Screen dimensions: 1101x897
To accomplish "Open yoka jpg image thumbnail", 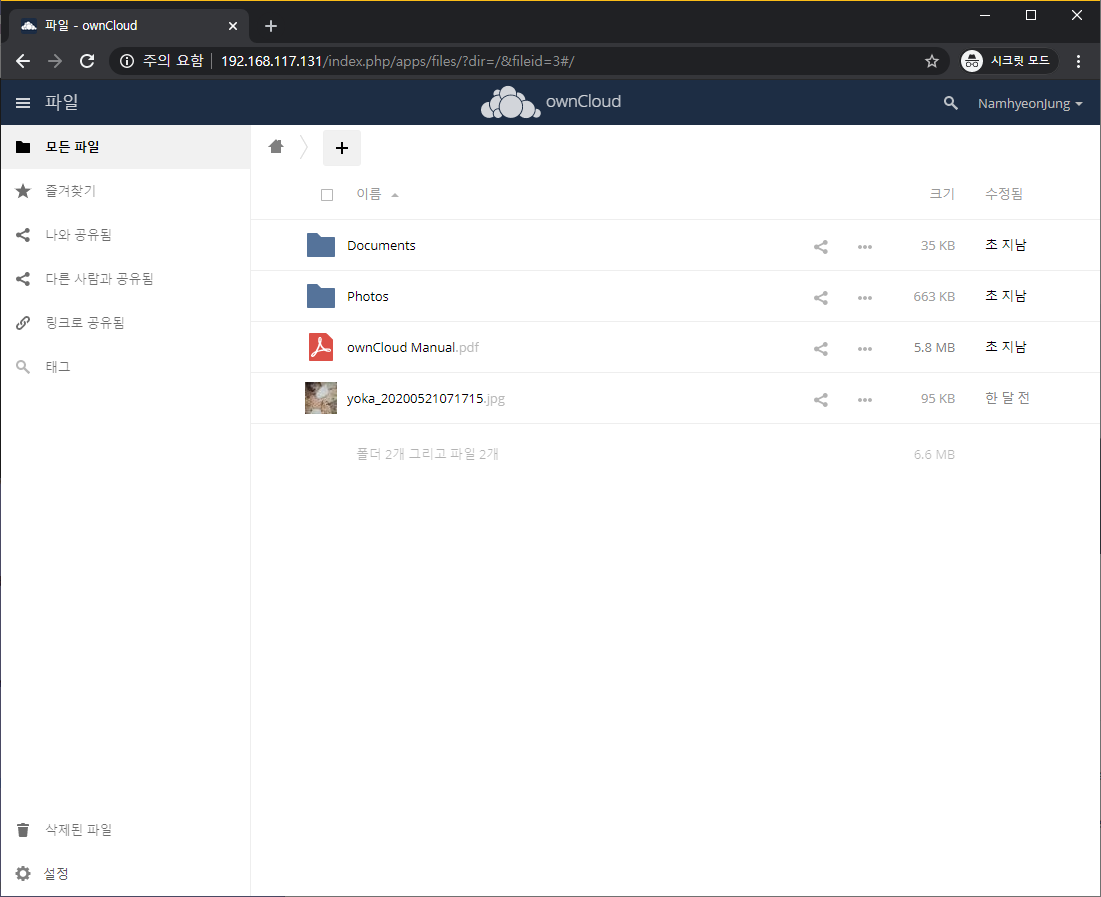I will (321, 398).
